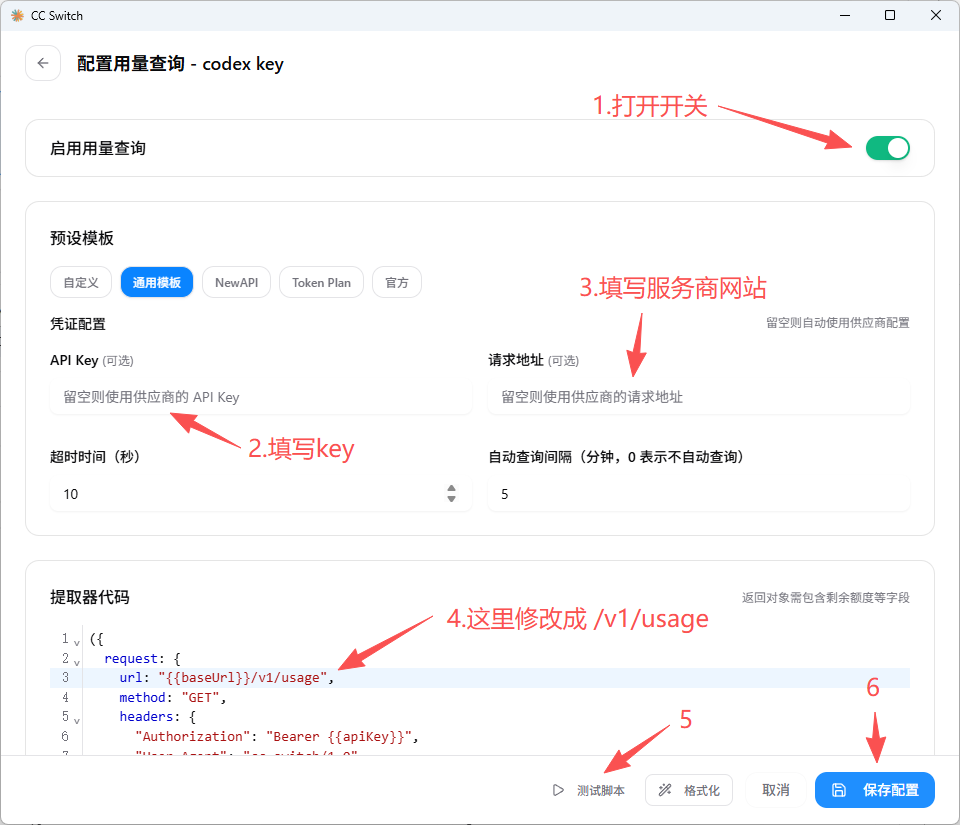Image resolution: width=960 pixels, height=825 pixels.
Task: Click the page title 配置用量查询 - codex key
Action: tap(180, 64)
